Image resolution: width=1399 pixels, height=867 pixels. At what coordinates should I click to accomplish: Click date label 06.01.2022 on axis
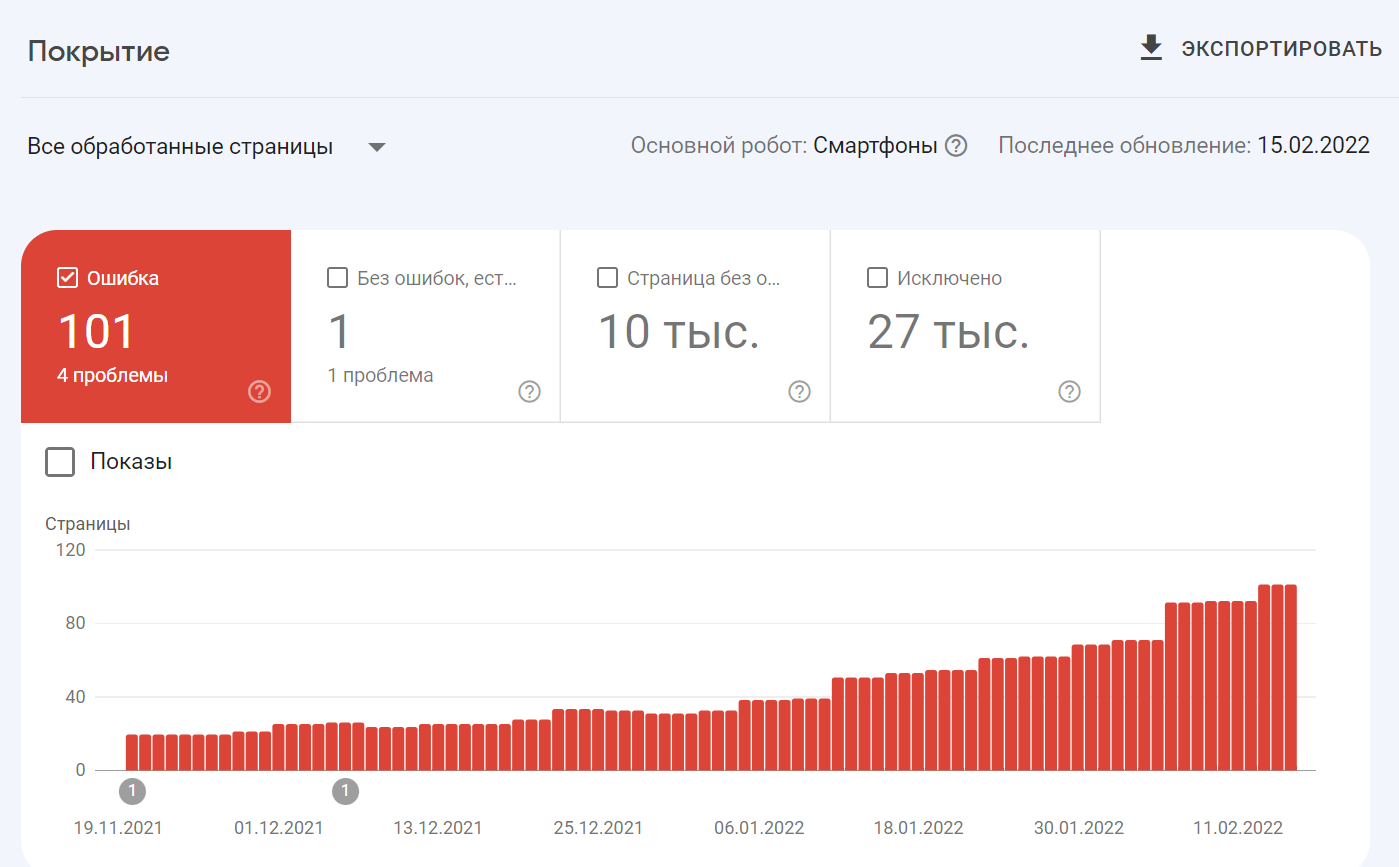pos(759,828)
